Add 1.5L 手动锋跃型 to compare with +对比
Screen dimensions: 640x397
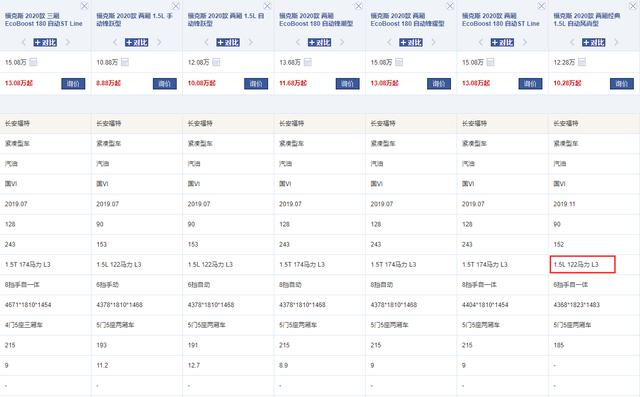click(x=137, y=42)
